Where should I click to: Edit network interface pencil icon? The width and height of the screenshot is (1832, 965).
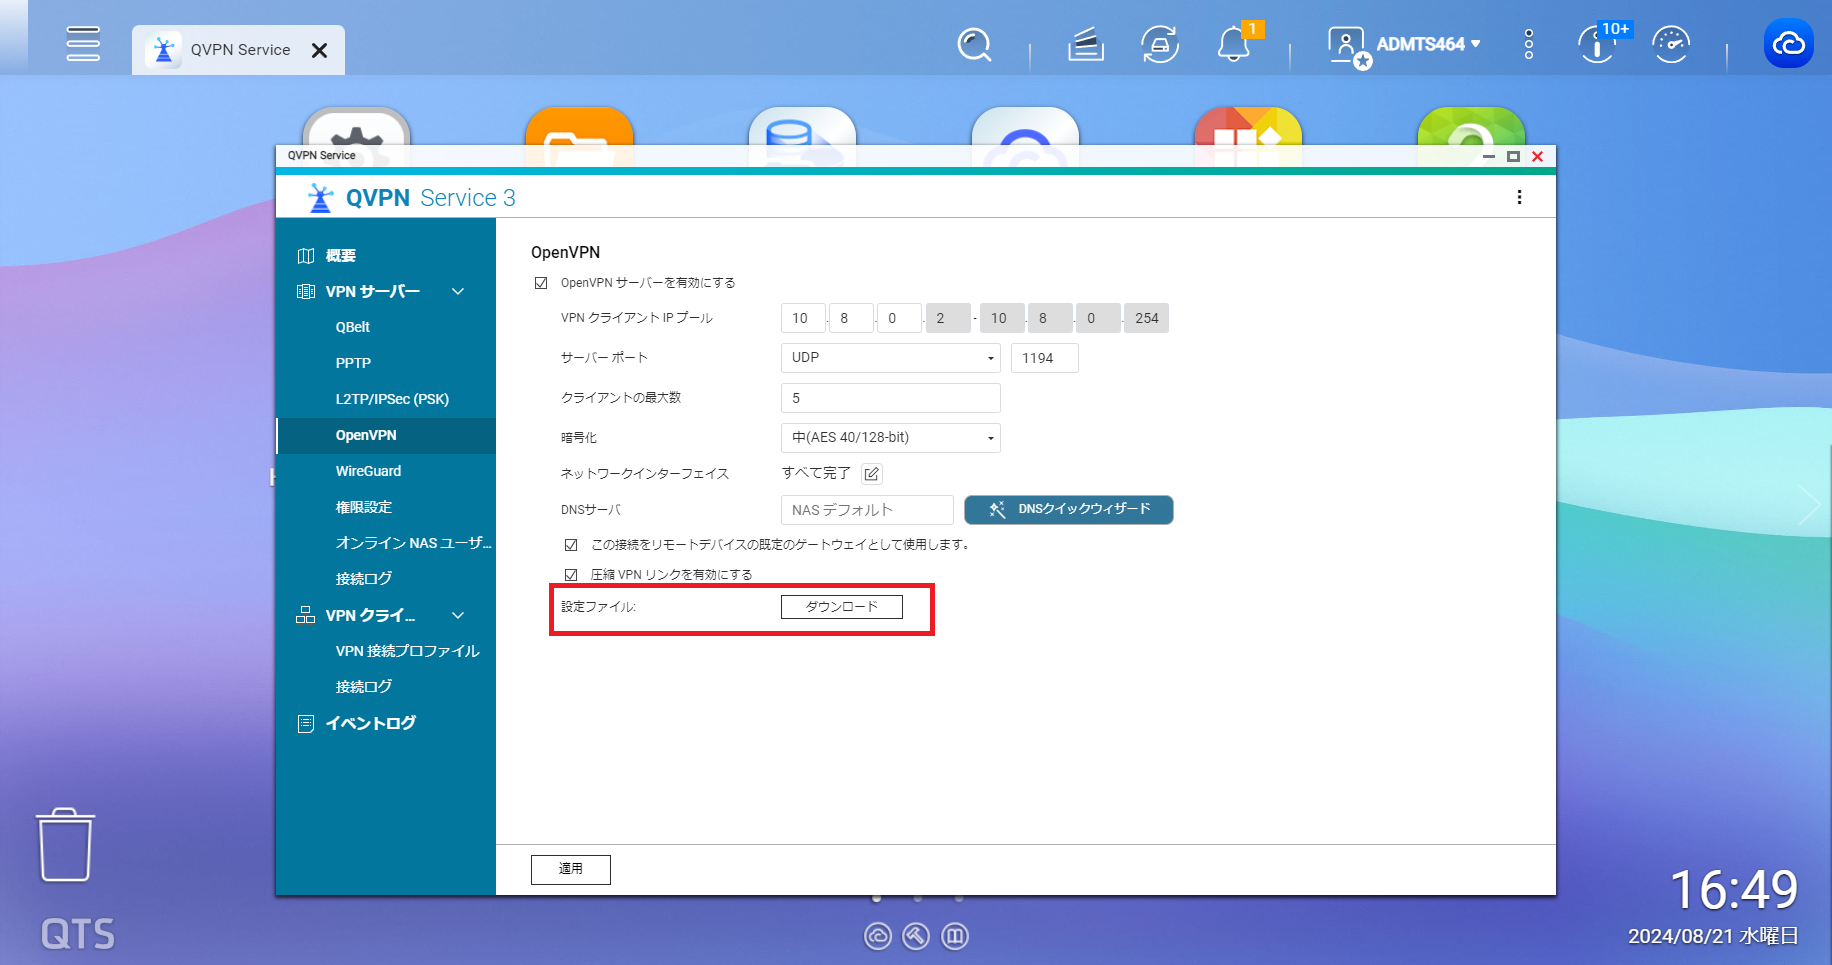[871, 474]
